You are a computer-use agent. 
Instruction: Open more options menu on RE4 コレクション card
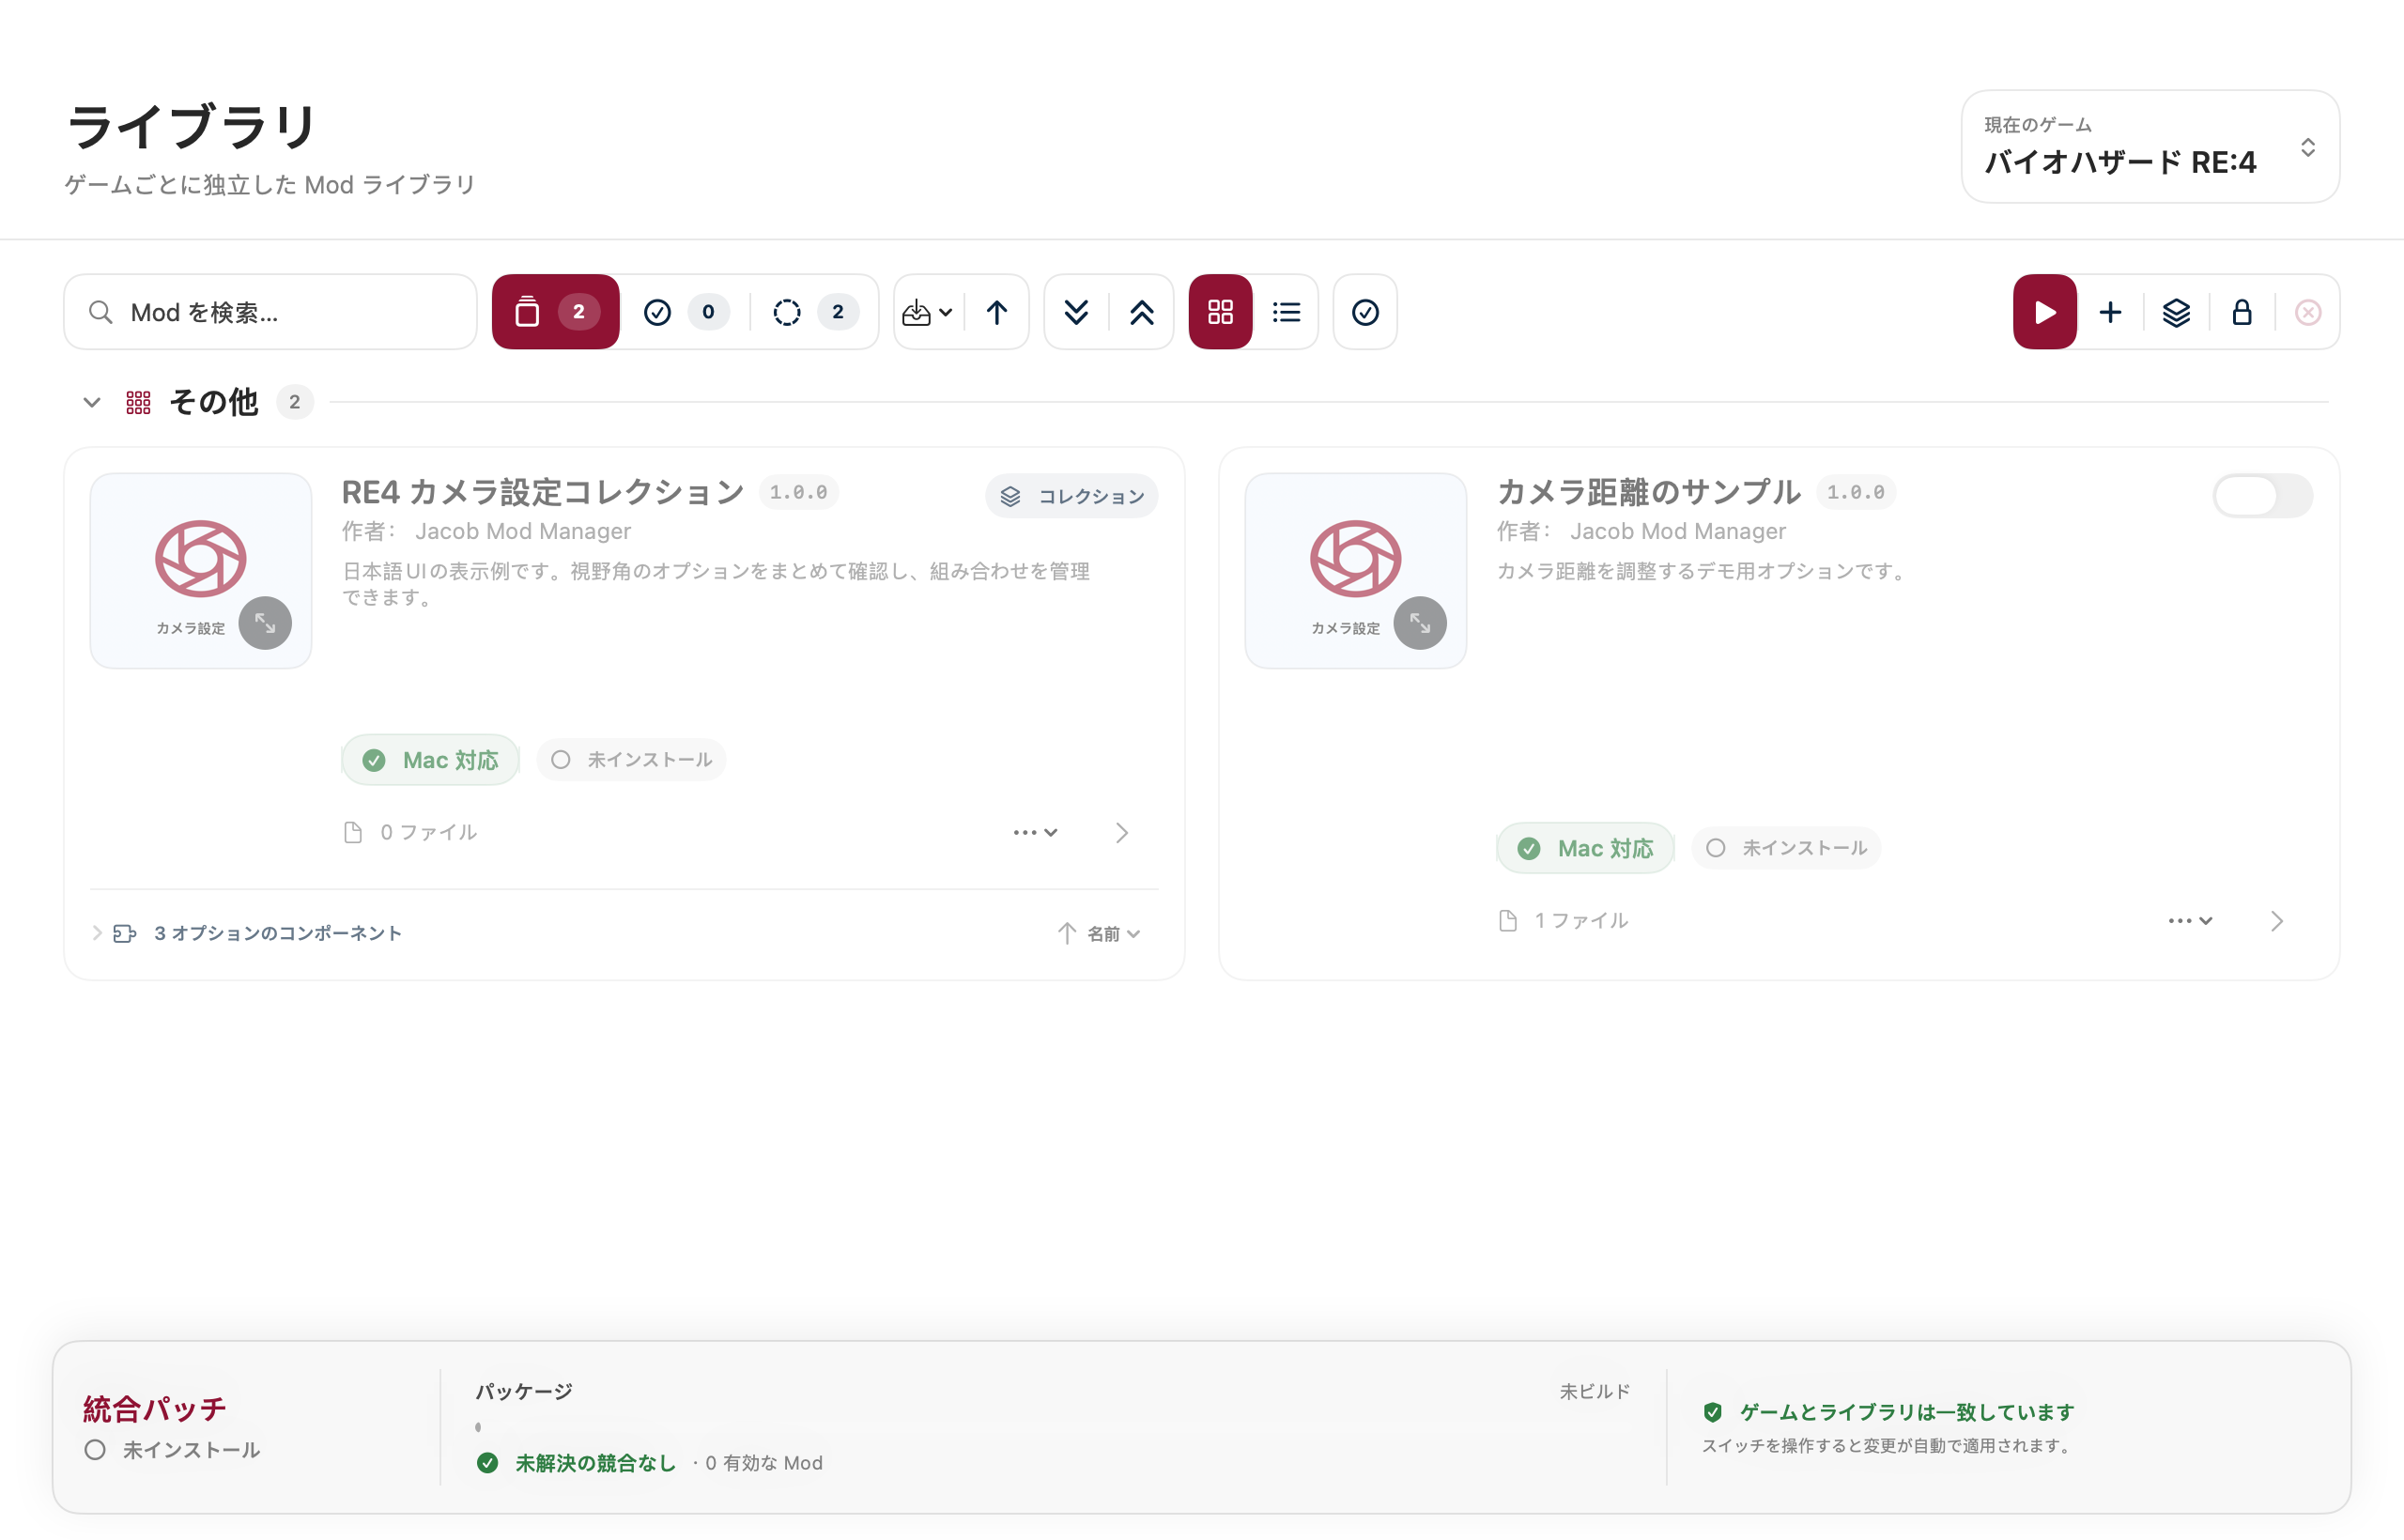[x=1035, y=832]
